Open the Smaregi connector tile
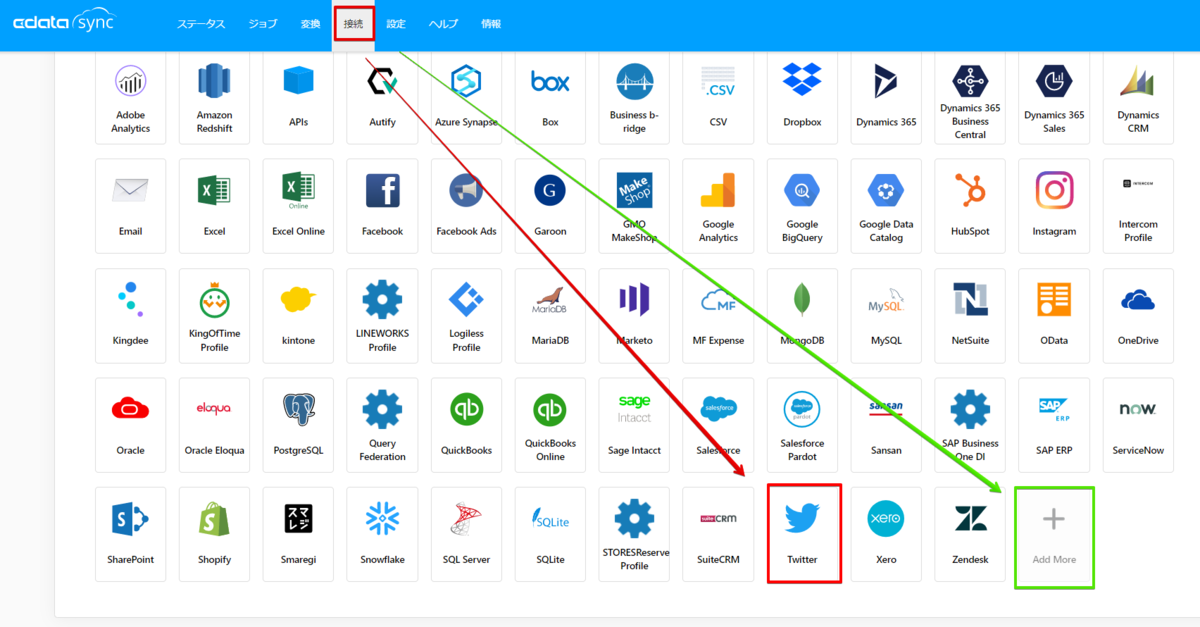Image resolution: width=1200 pixels, height=627 pixels. tap(299, 534)
